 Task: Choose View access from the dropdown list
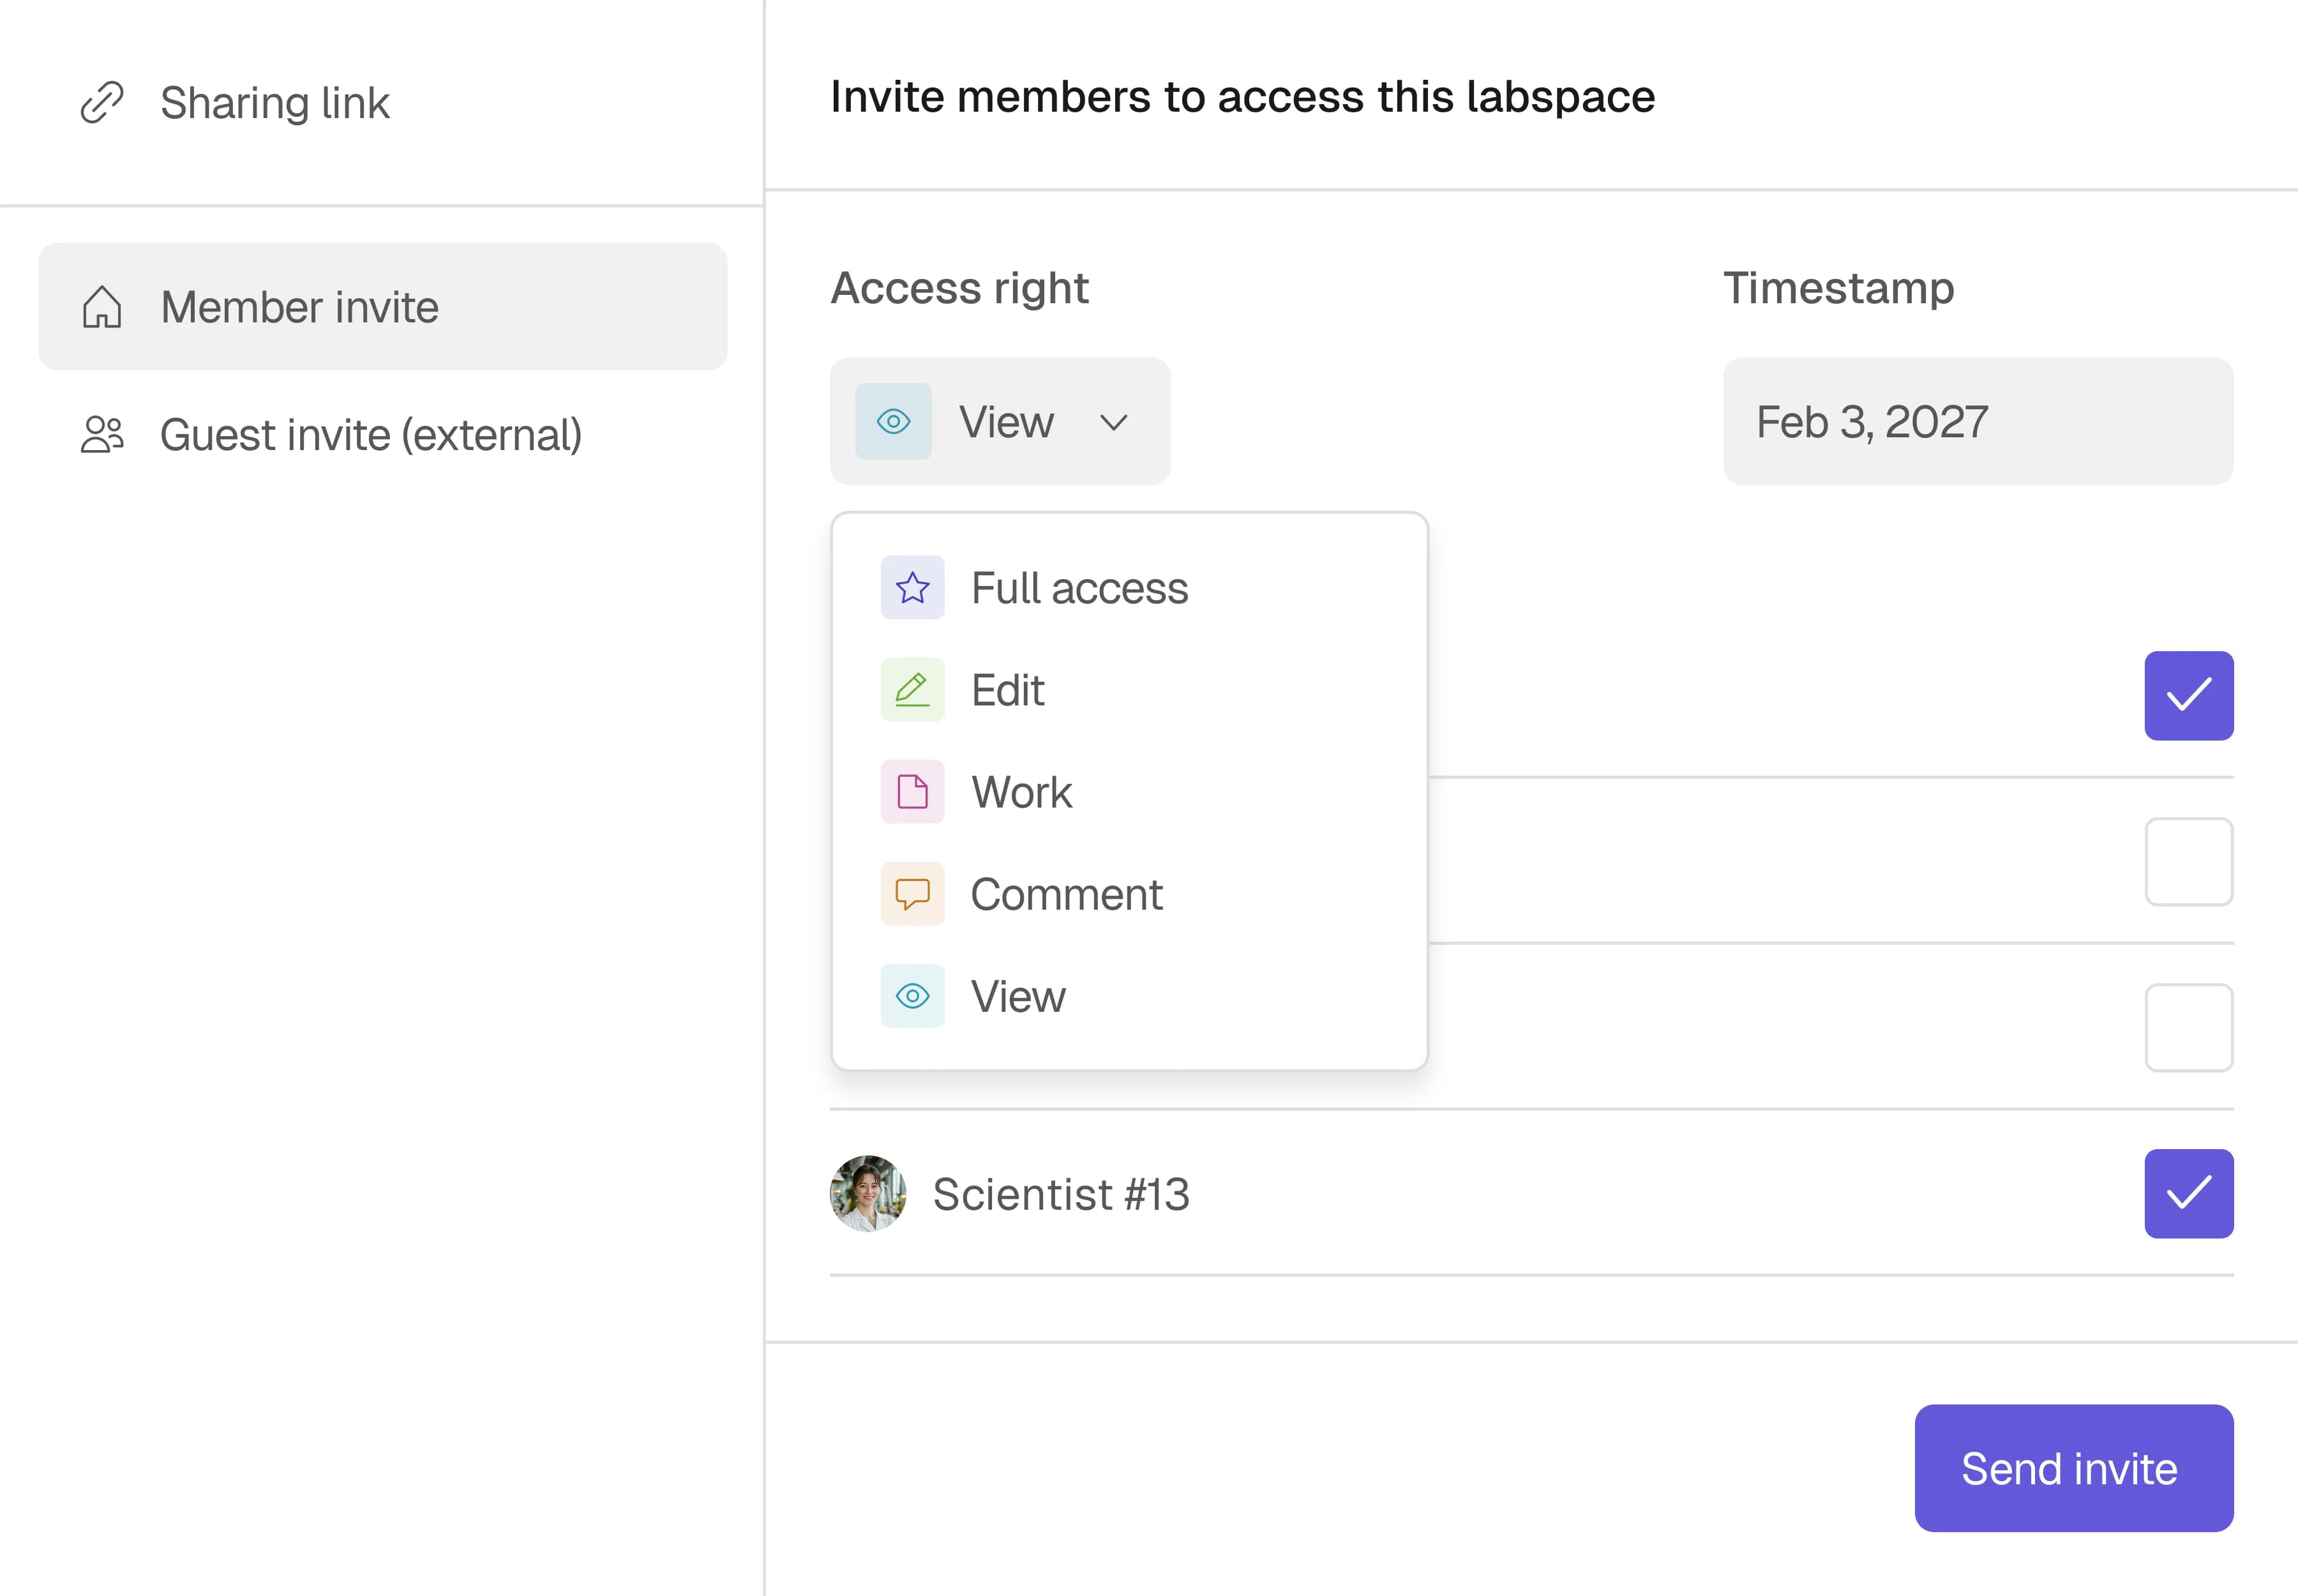coord(1129,995)
